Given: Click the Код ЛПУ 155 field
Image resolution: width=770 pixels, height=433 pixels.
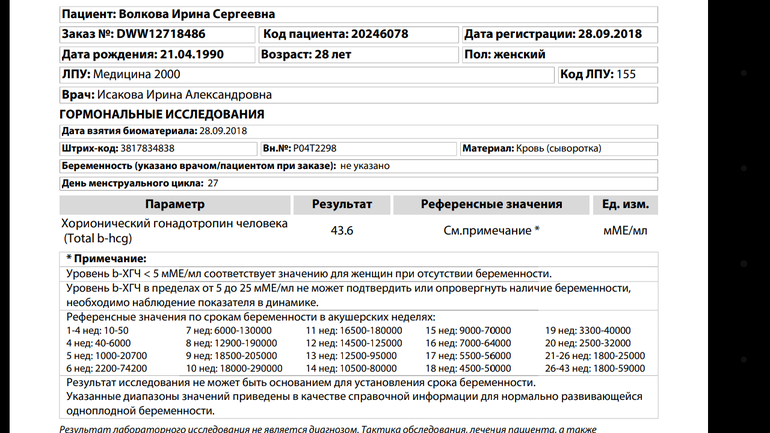Looking at the screenshot, I should click(599, 75).
